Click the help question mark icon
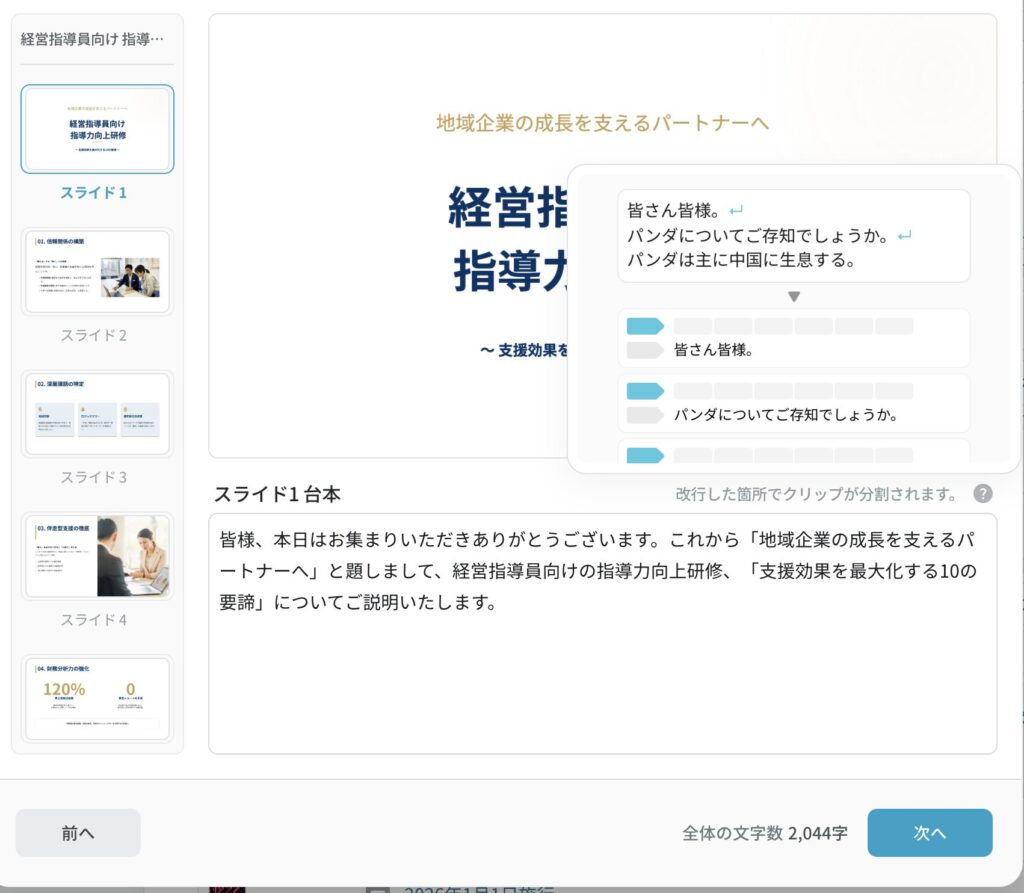 [983, 494]
